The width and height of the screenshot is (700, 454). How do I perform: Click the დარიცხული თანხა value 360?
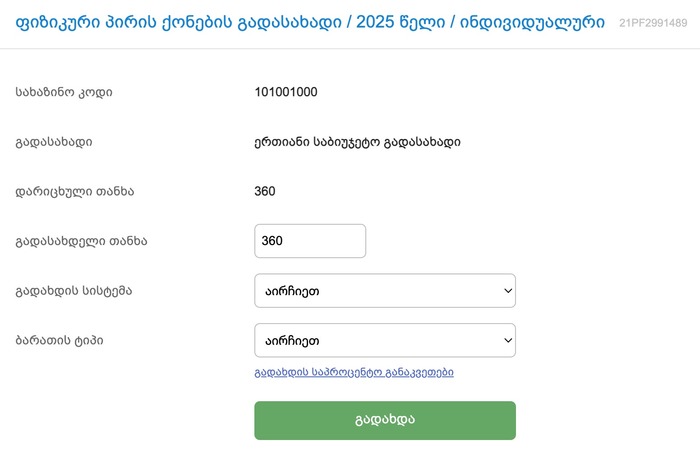click(x=265, y=191)
